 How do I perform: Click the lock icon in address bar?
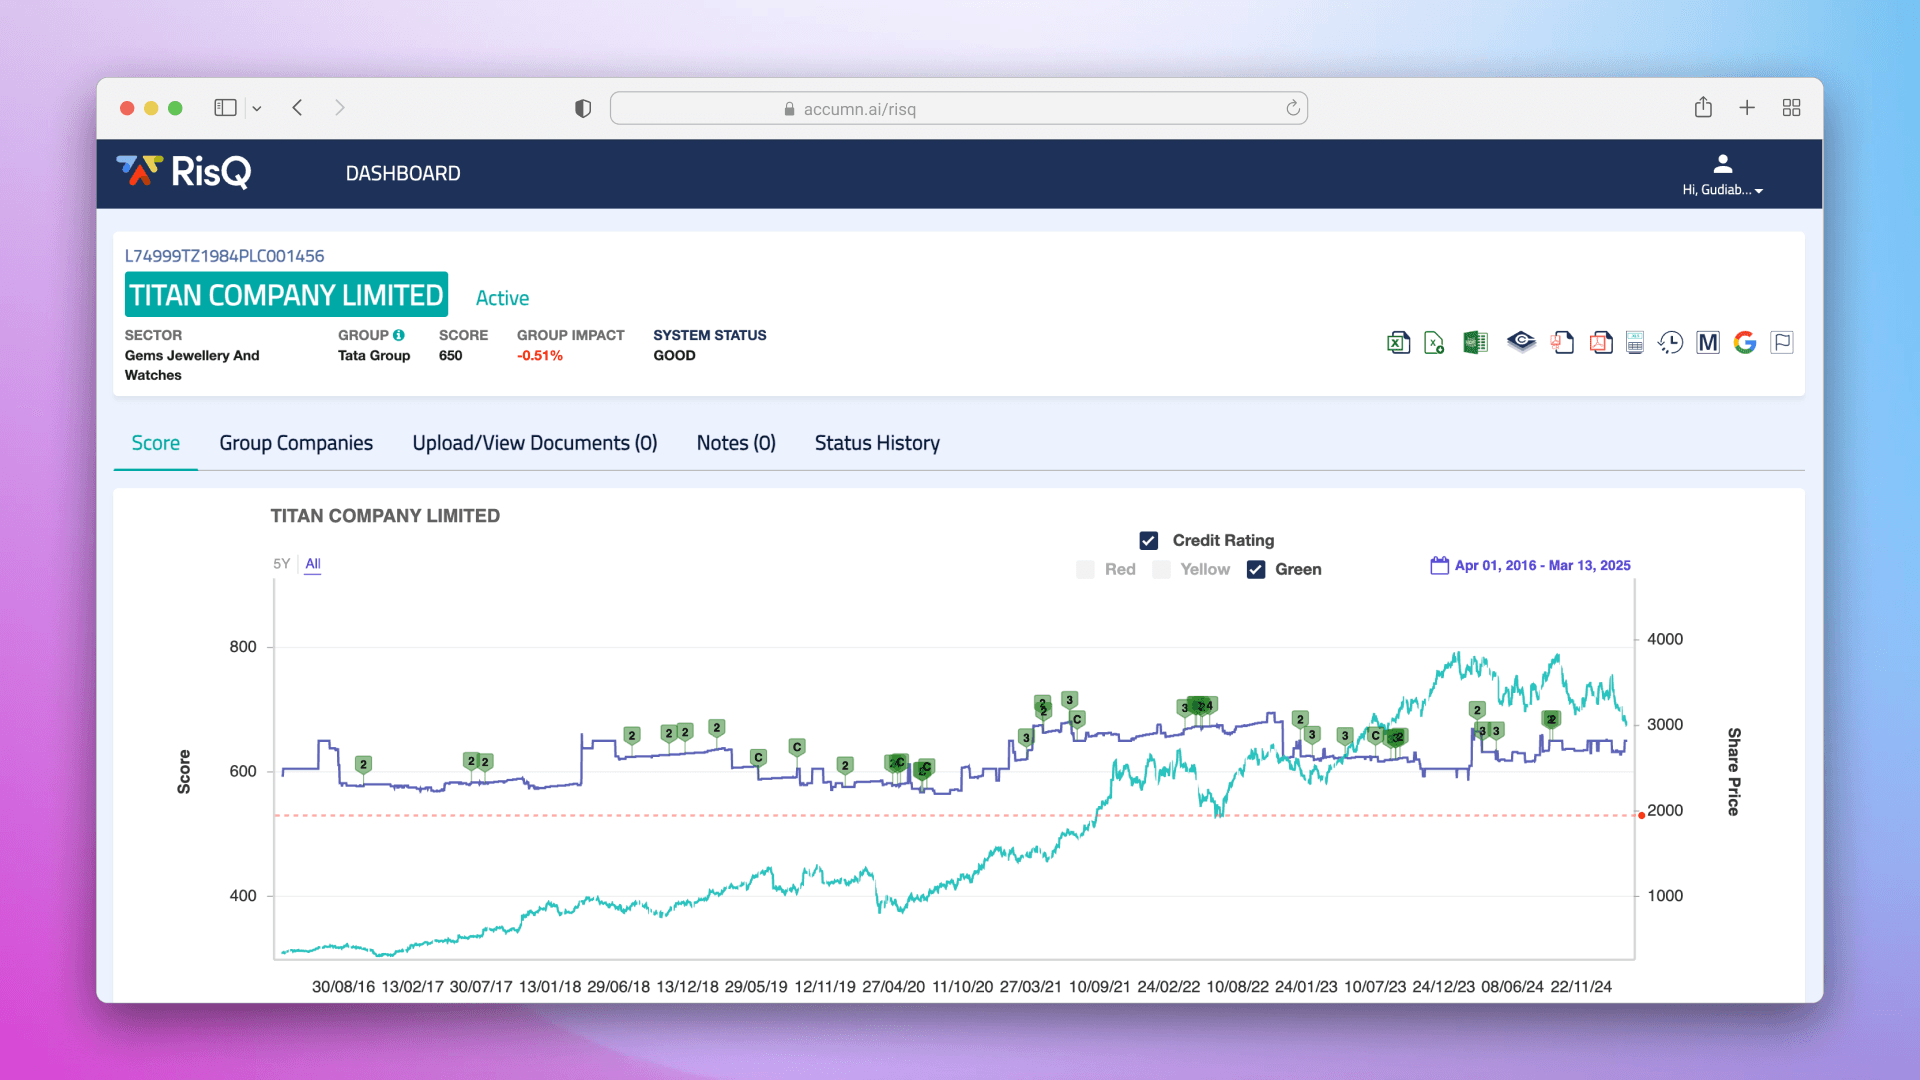[x=789, y=109]
